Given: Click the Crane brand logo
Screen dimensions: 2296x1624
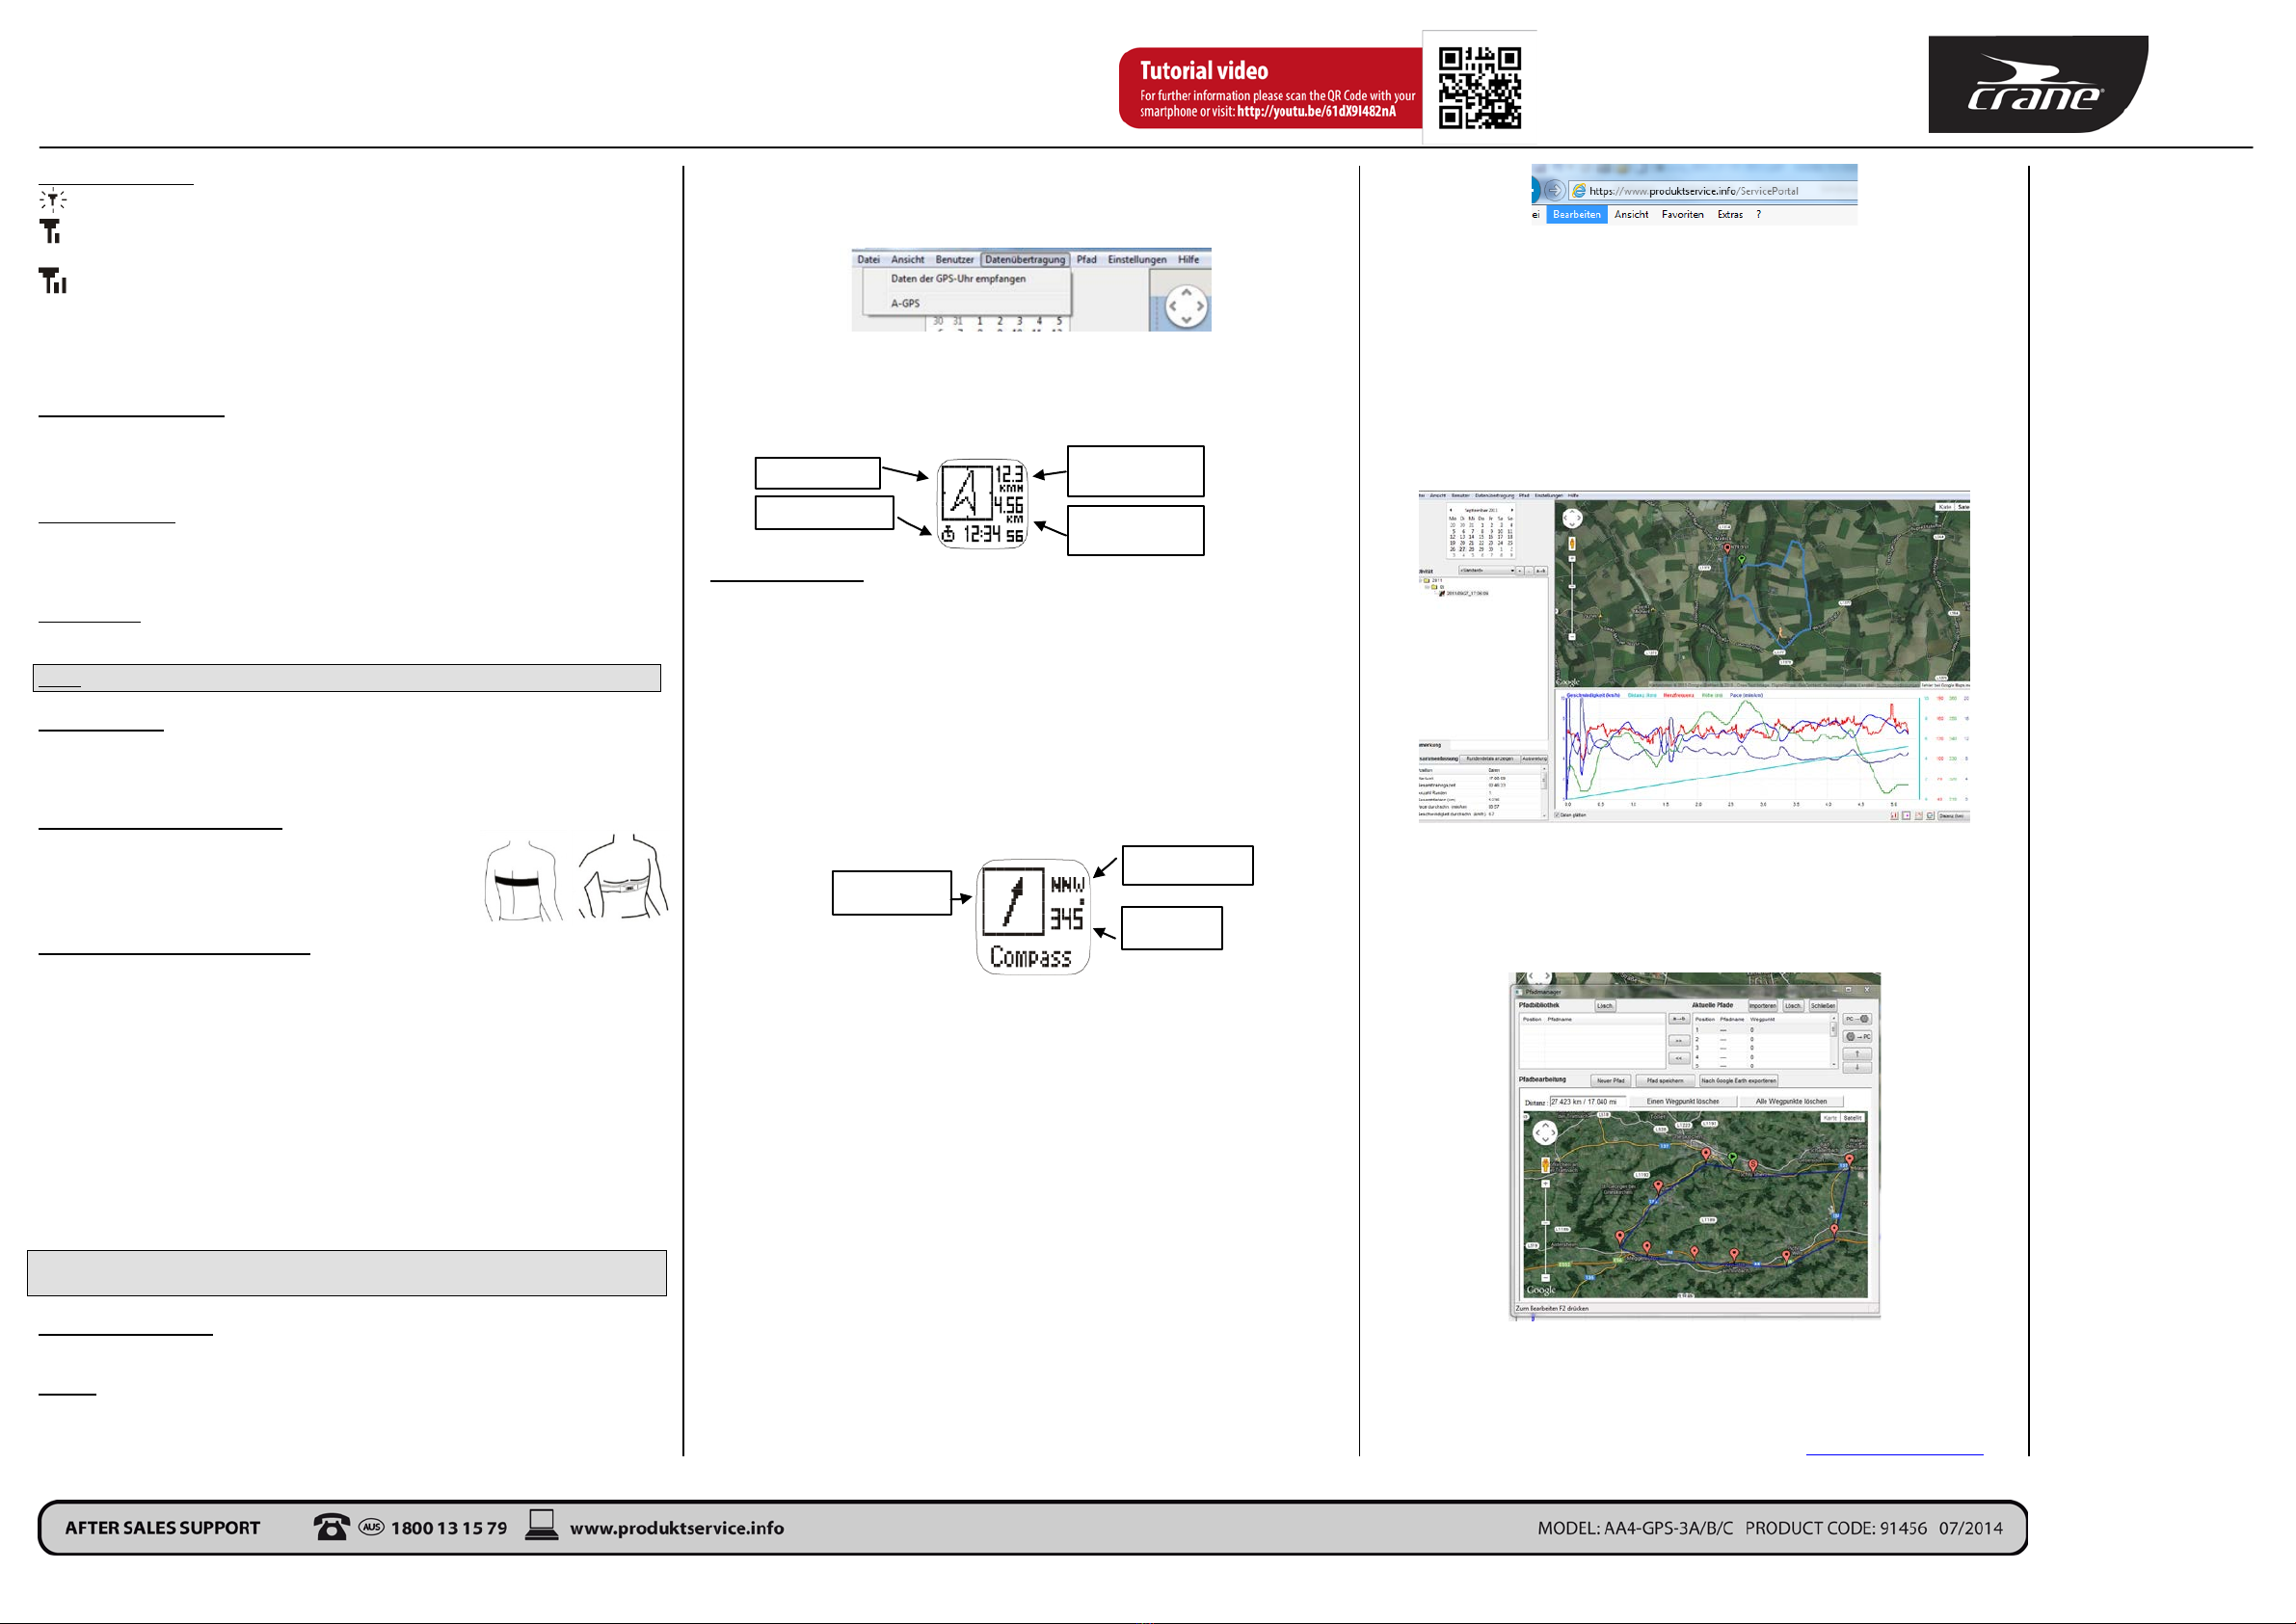Looking at the screenshot, I should pyautogui.click(x=2037, y=84).
